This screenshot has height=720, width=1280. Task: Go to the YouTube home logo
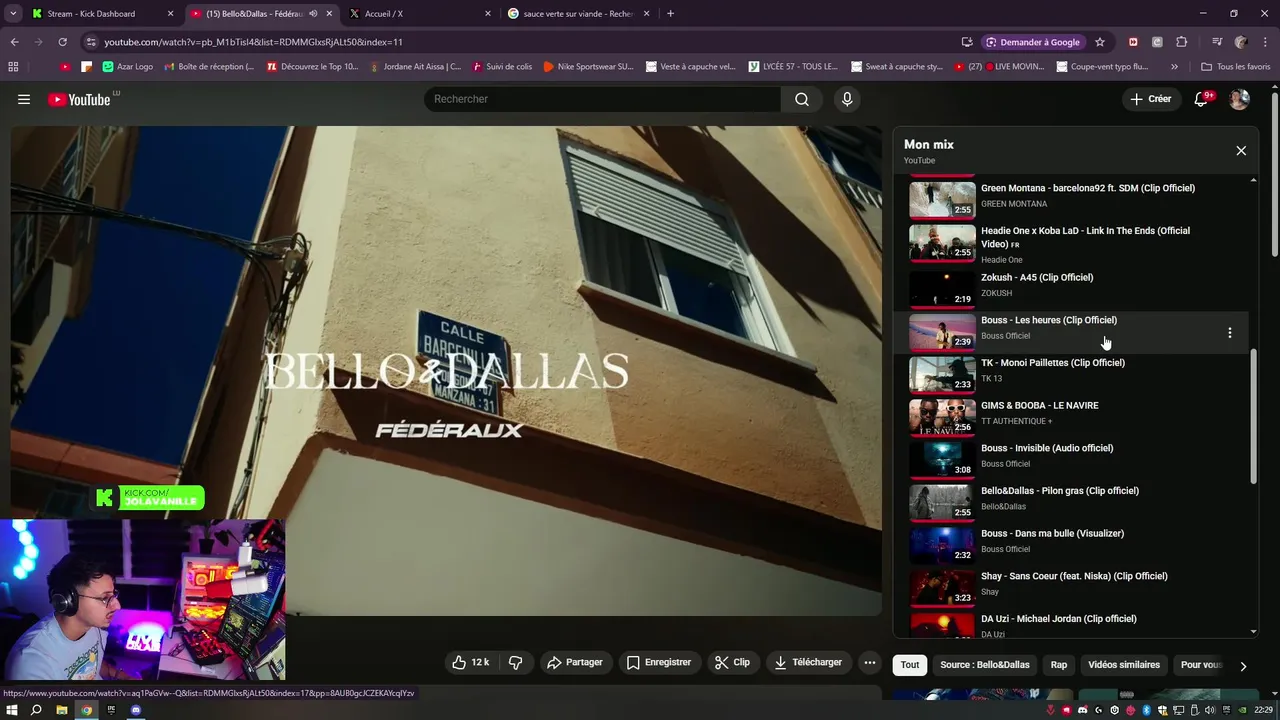click(x=79, y=99)
